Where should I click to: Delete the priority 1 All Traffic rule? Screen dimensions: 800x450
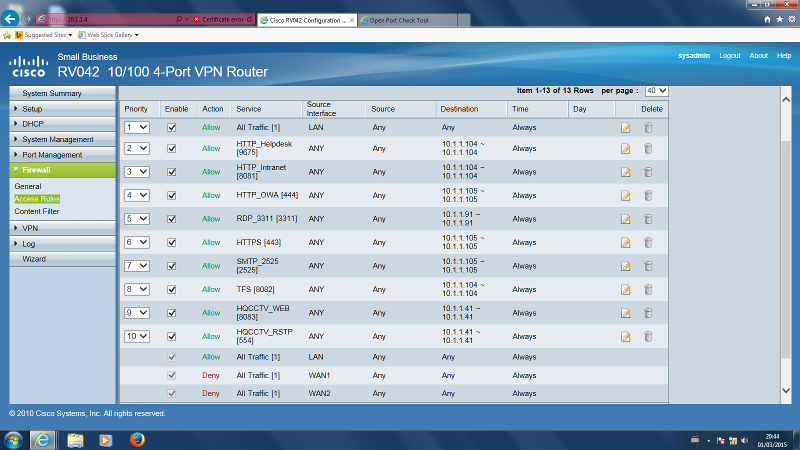(648, 128)
